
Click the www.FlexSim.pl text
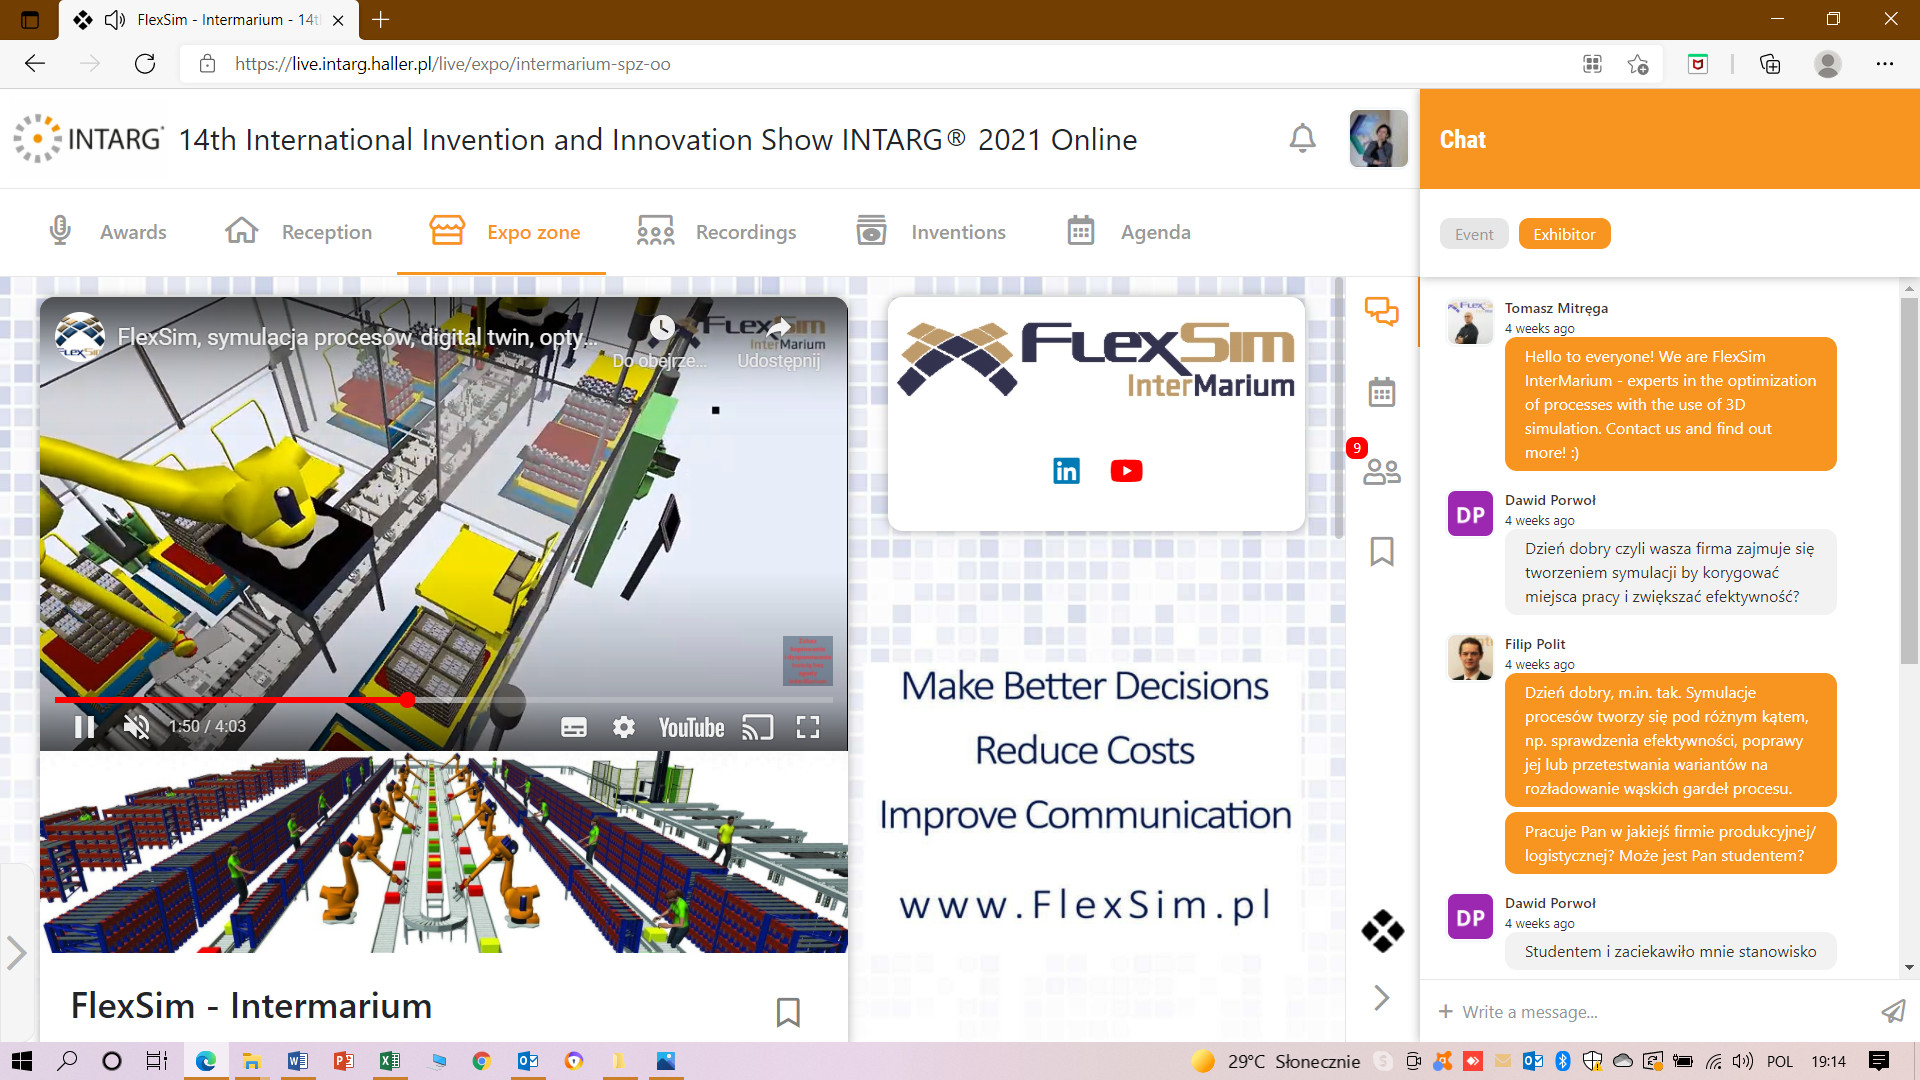1086,904
